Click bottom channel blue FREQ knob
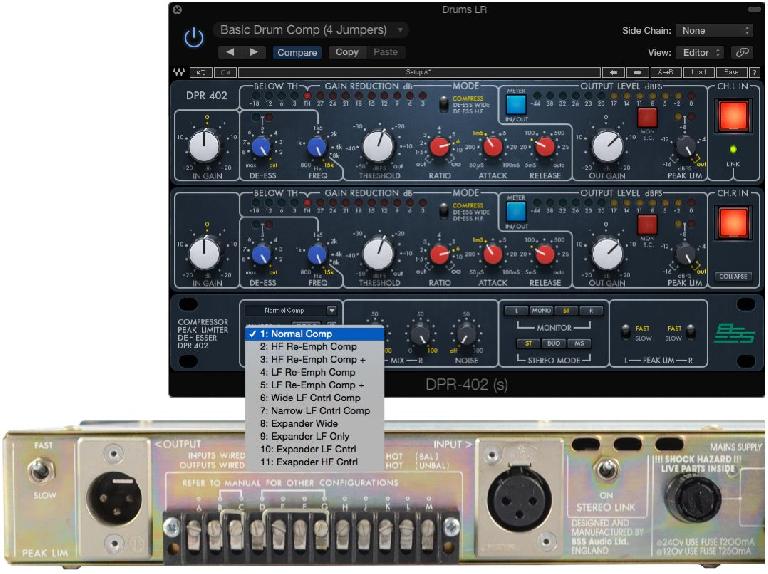Screen dimensions: 768x574 317,254
